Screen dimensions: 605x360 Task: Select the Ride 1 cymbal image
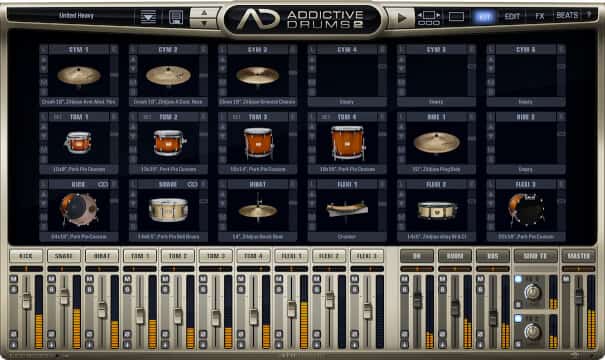[x=436, y=142]
